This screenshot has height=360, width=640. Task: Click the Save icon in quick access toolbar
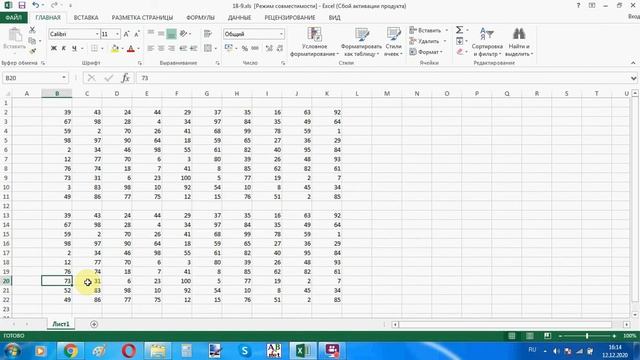click(x=22, y=5)
